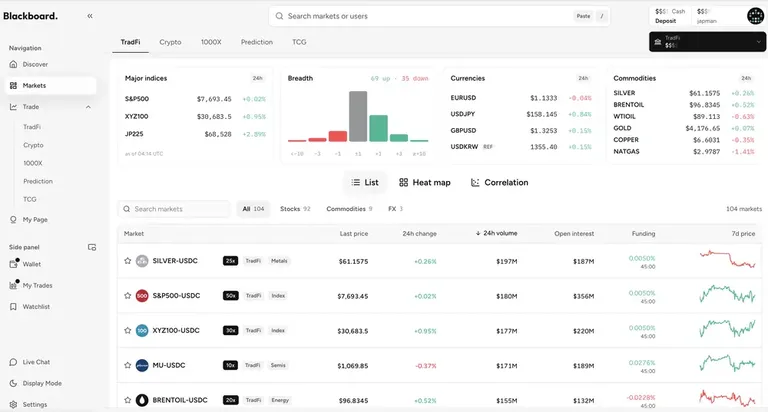
Task: Sort by Last price column
Action: (x=354, y=234)
